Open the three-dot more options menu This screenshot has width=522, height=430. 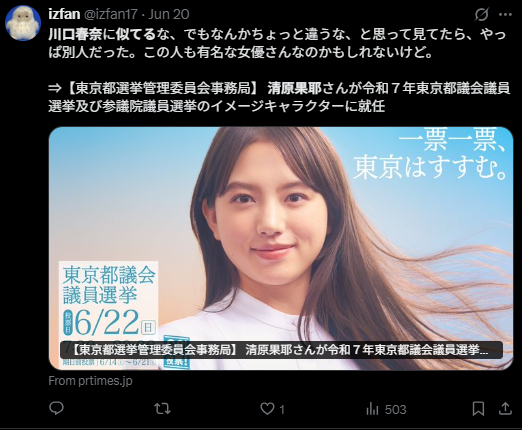pyautogui.click(x=505, y=14)
